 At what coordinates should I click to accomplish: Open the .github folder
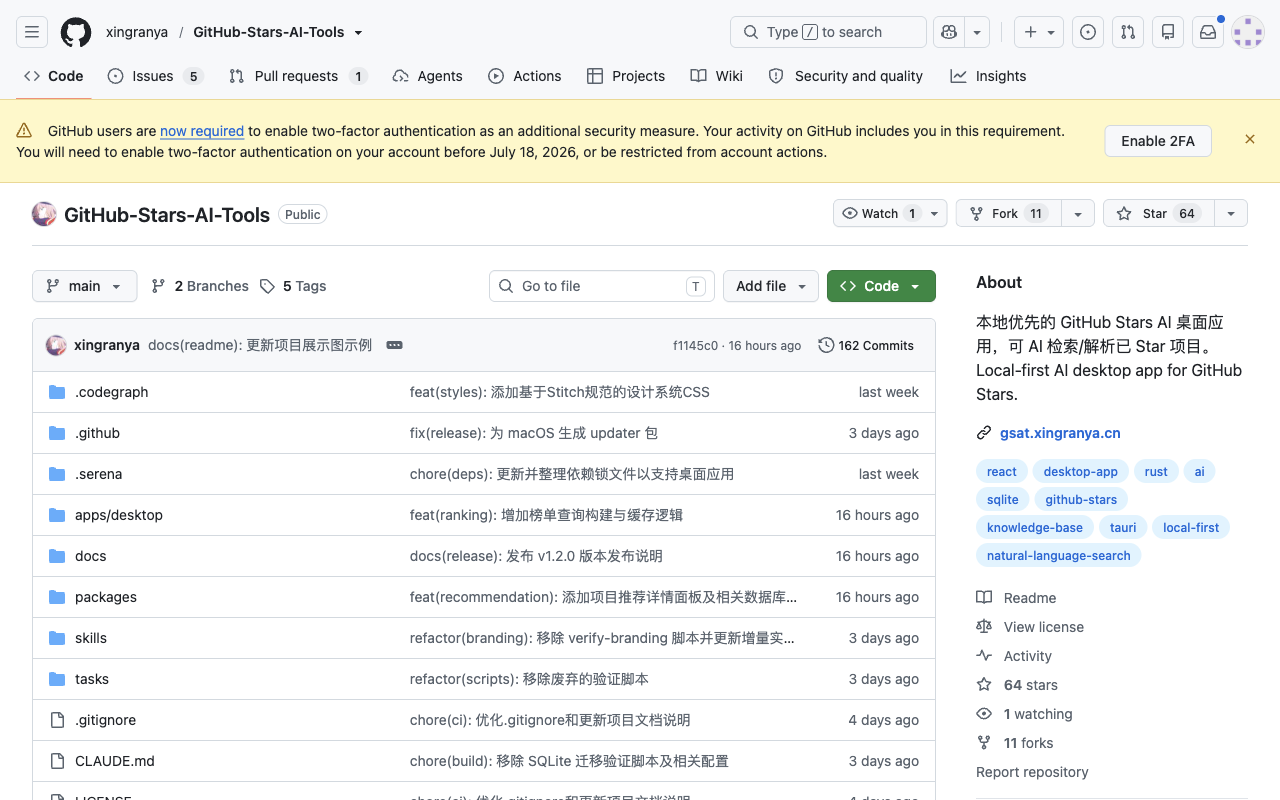click(97, 433)
